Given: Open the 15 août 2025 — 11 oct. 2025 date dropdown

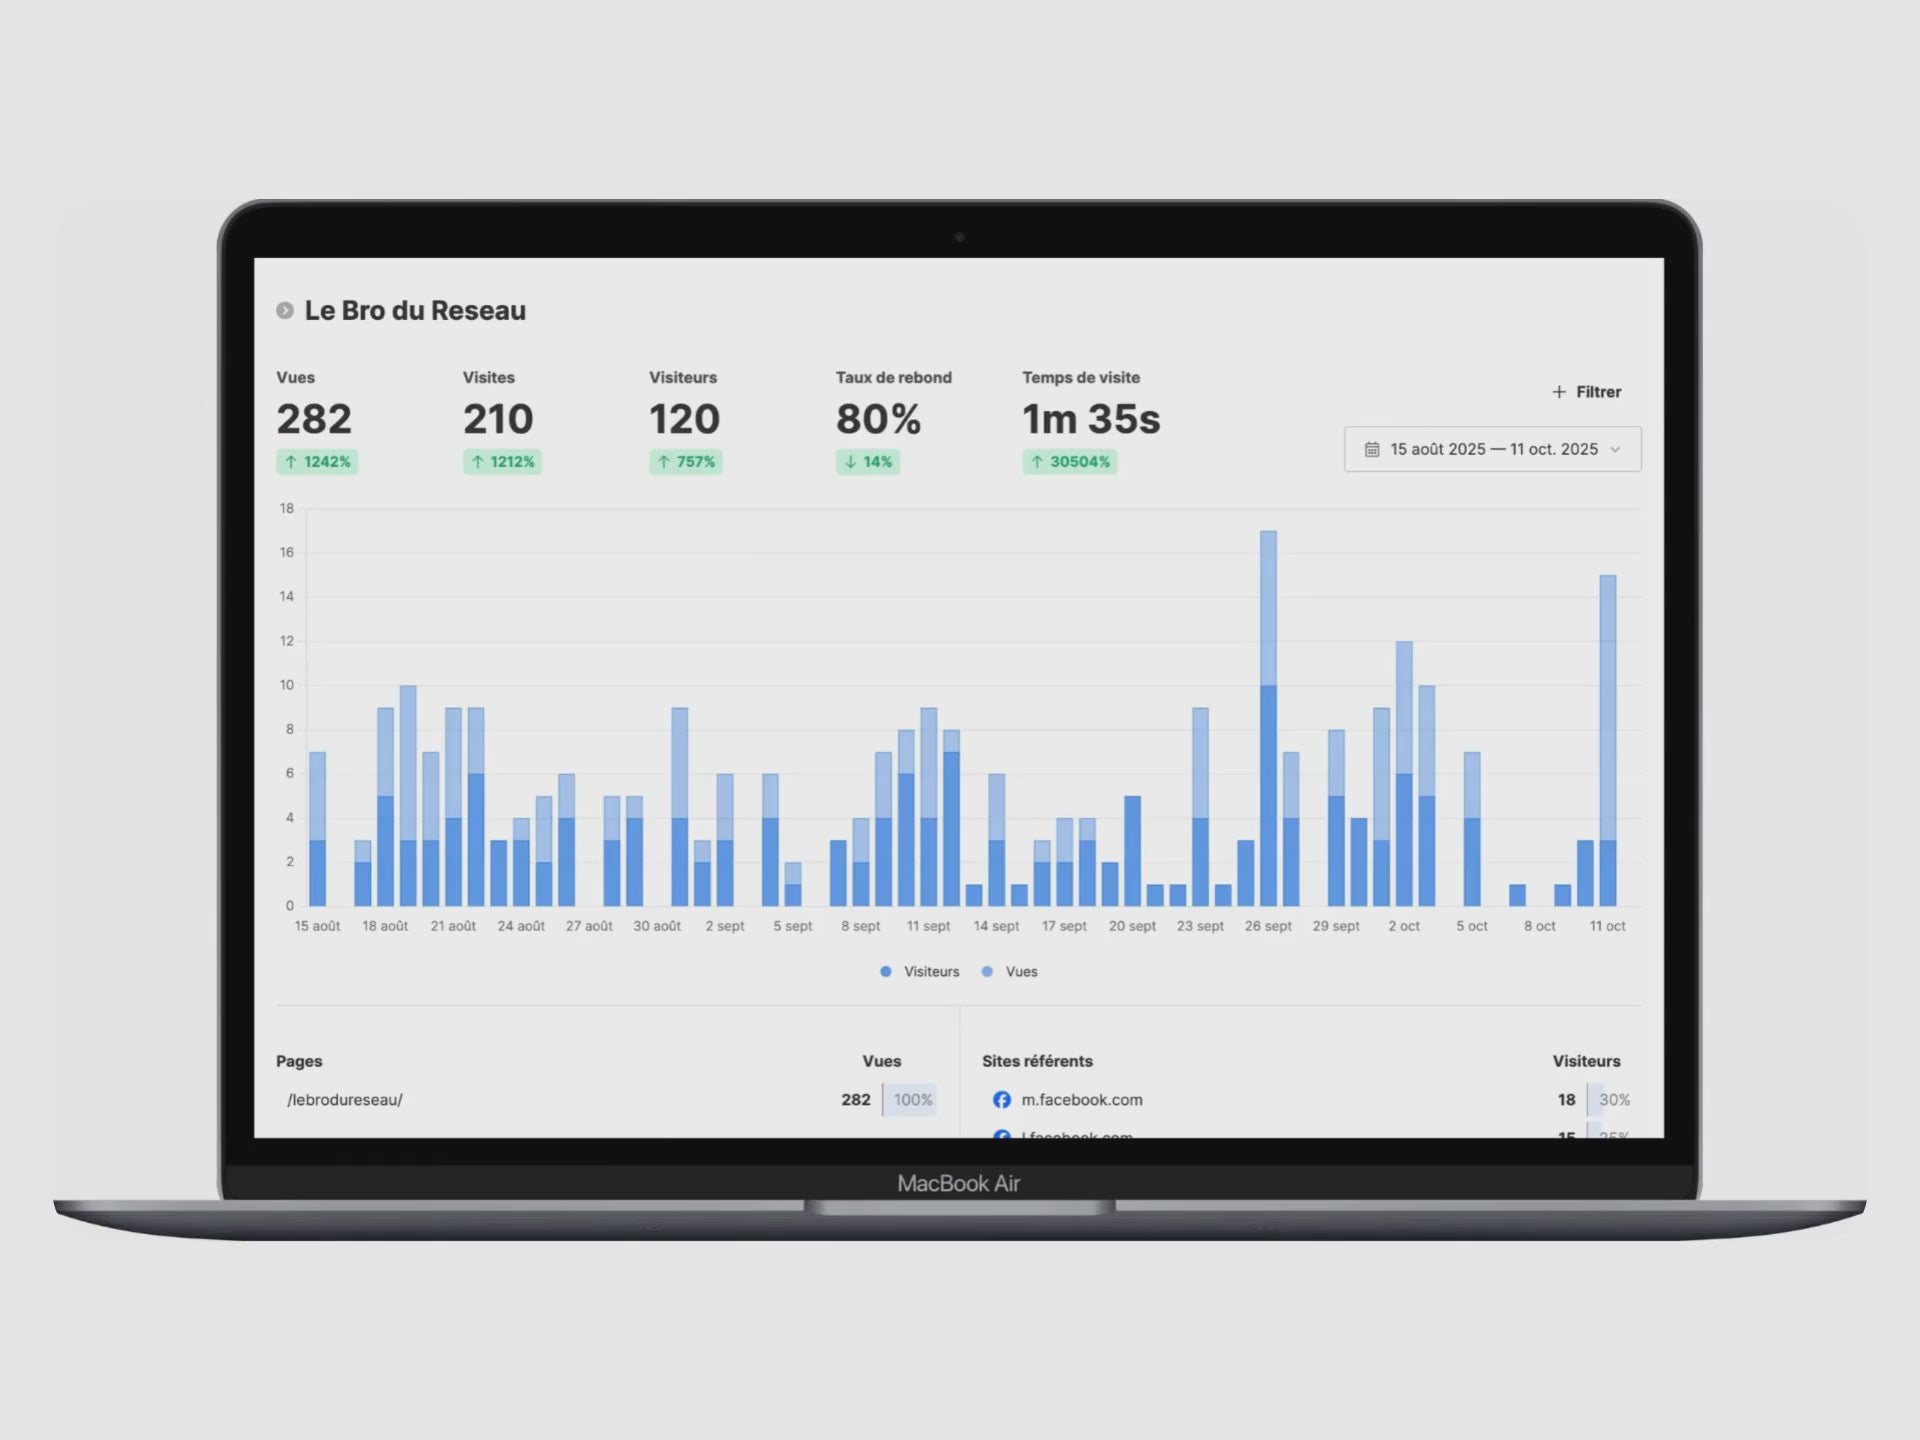Looking at the screenshot, I should pyautogui.click(x=1492, y=450).
